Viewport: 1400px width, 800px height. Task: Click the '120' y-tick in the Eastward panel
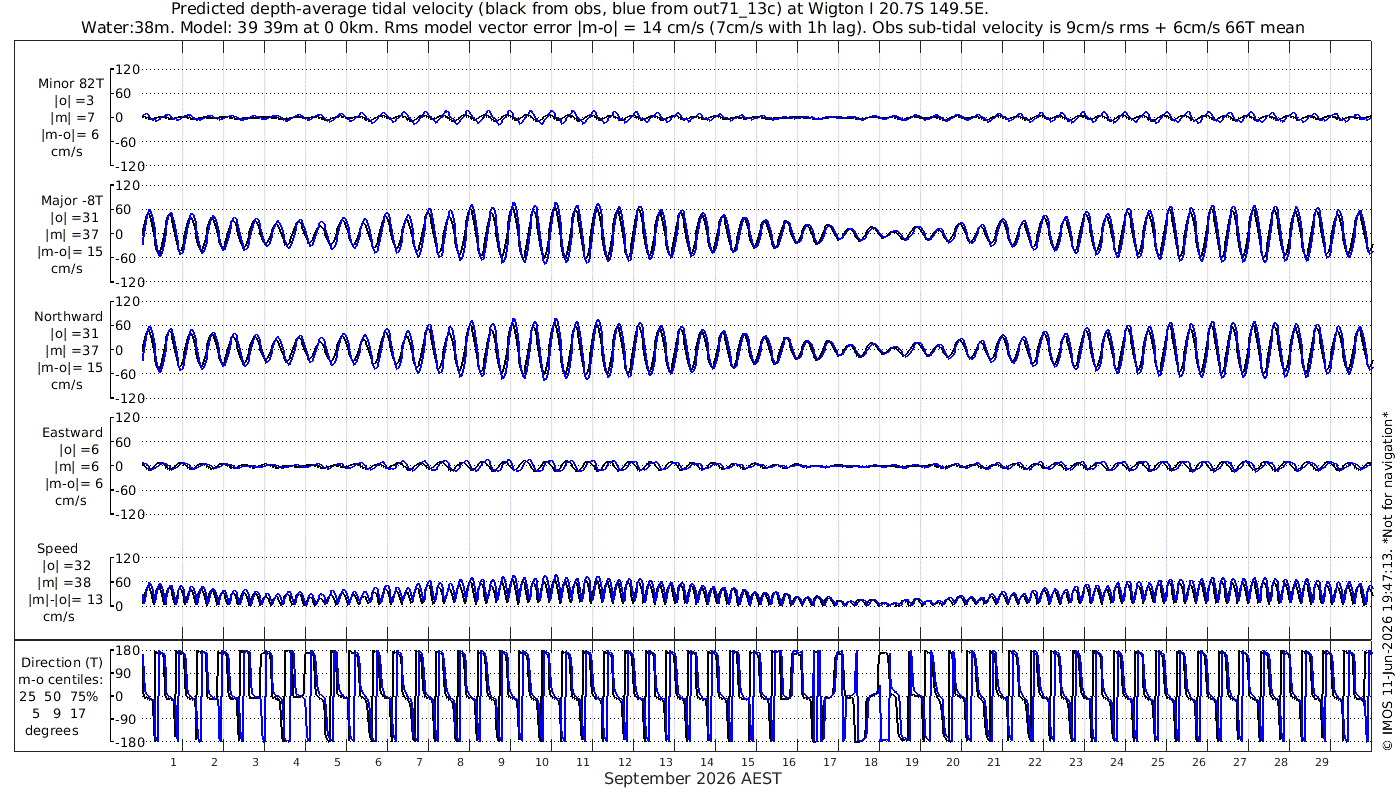pyautogui.click(x=129, y=418)
